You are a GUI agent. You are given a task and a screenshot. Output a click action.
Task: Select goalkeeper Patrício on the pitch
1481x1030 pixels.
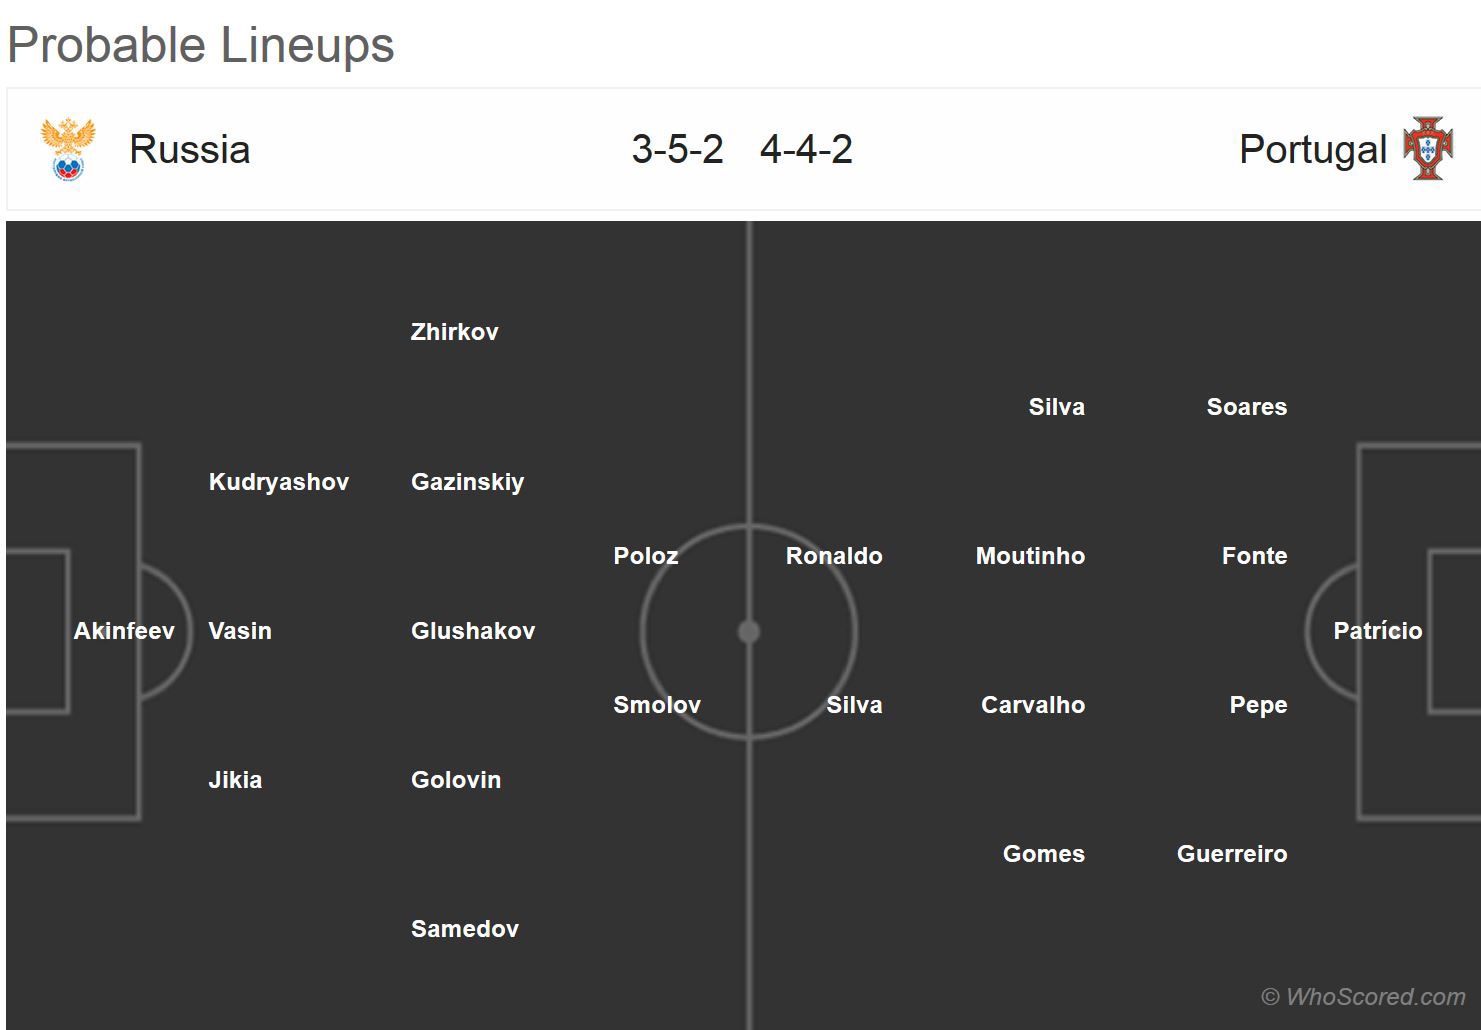[x=1377, y=631]
